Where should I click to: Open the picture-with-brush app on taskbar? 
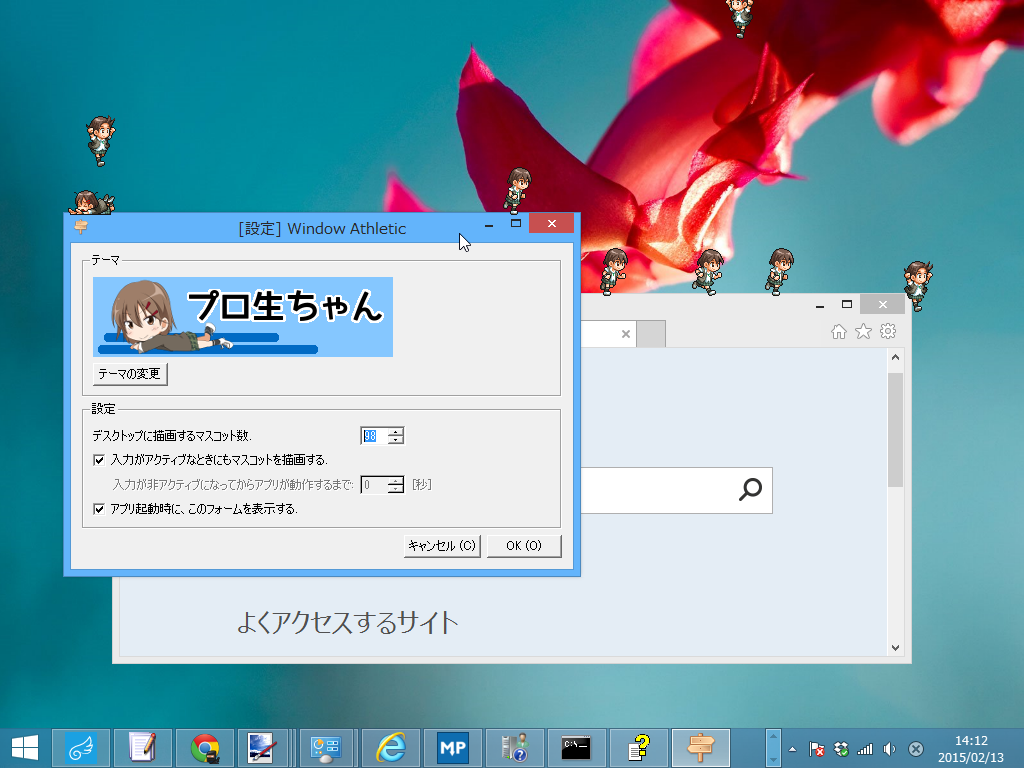tap(264, 748)
